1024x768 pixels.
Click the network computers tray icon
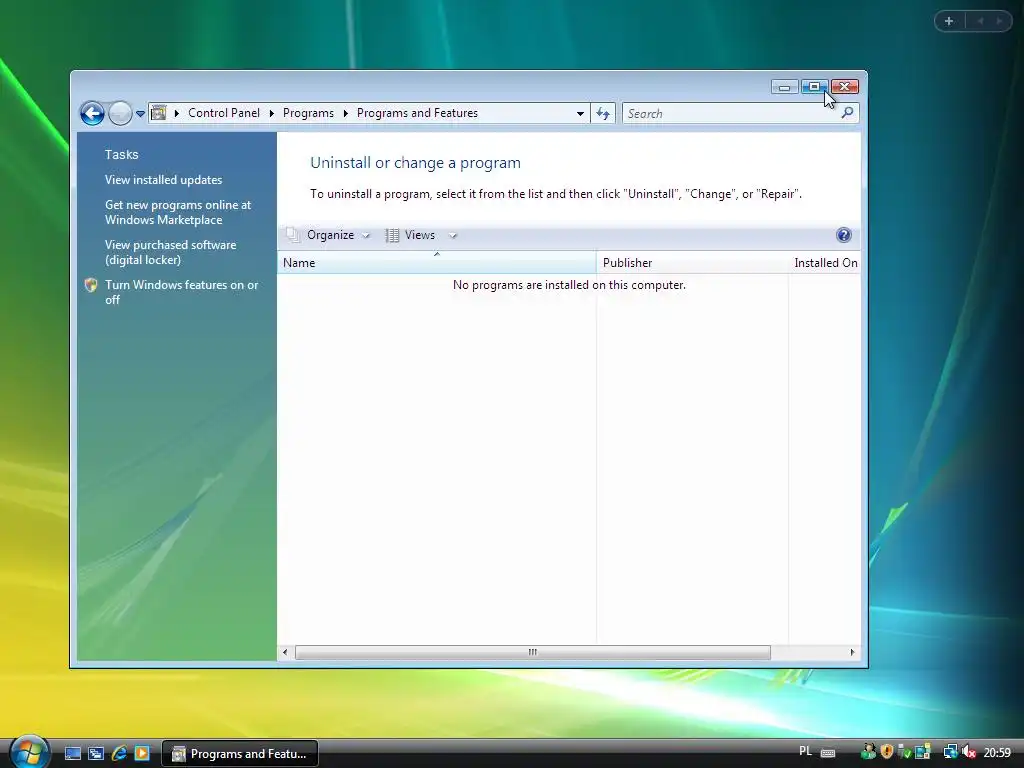950,752
